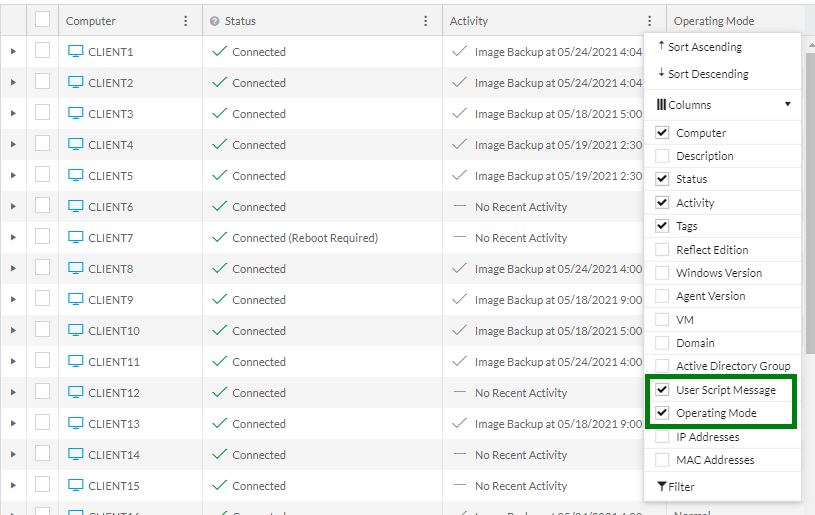Select all rows with header checkbox
Screen dimensions: 815x515
[x=42, y=19]
